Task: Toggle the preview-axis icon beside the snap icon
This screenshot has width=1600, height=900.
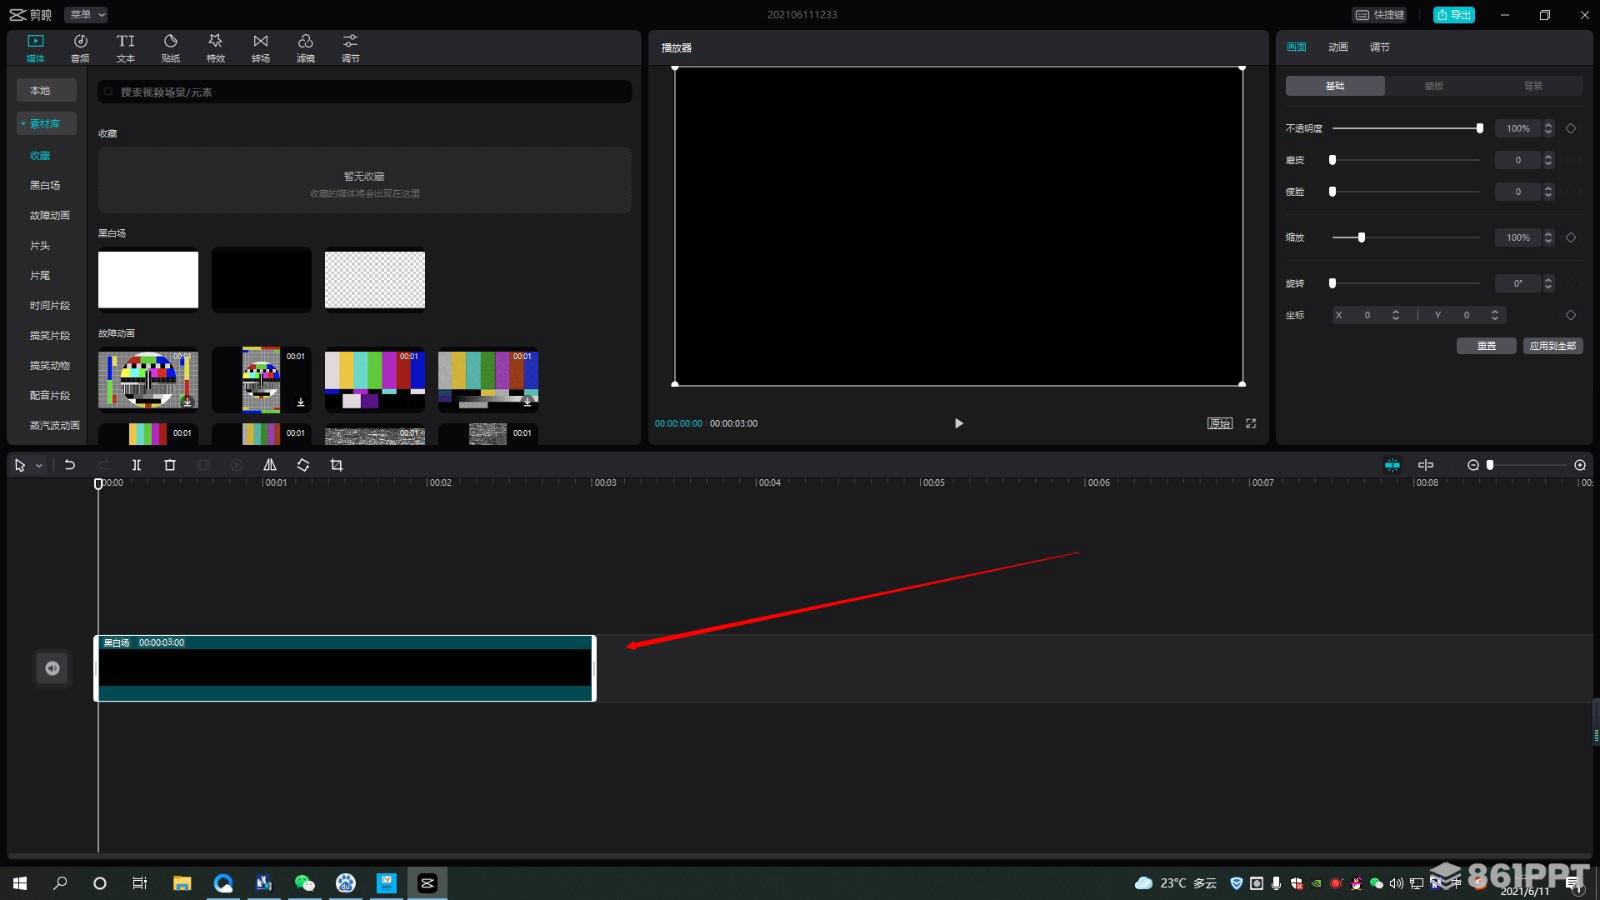Action: tap(1426, 465)
